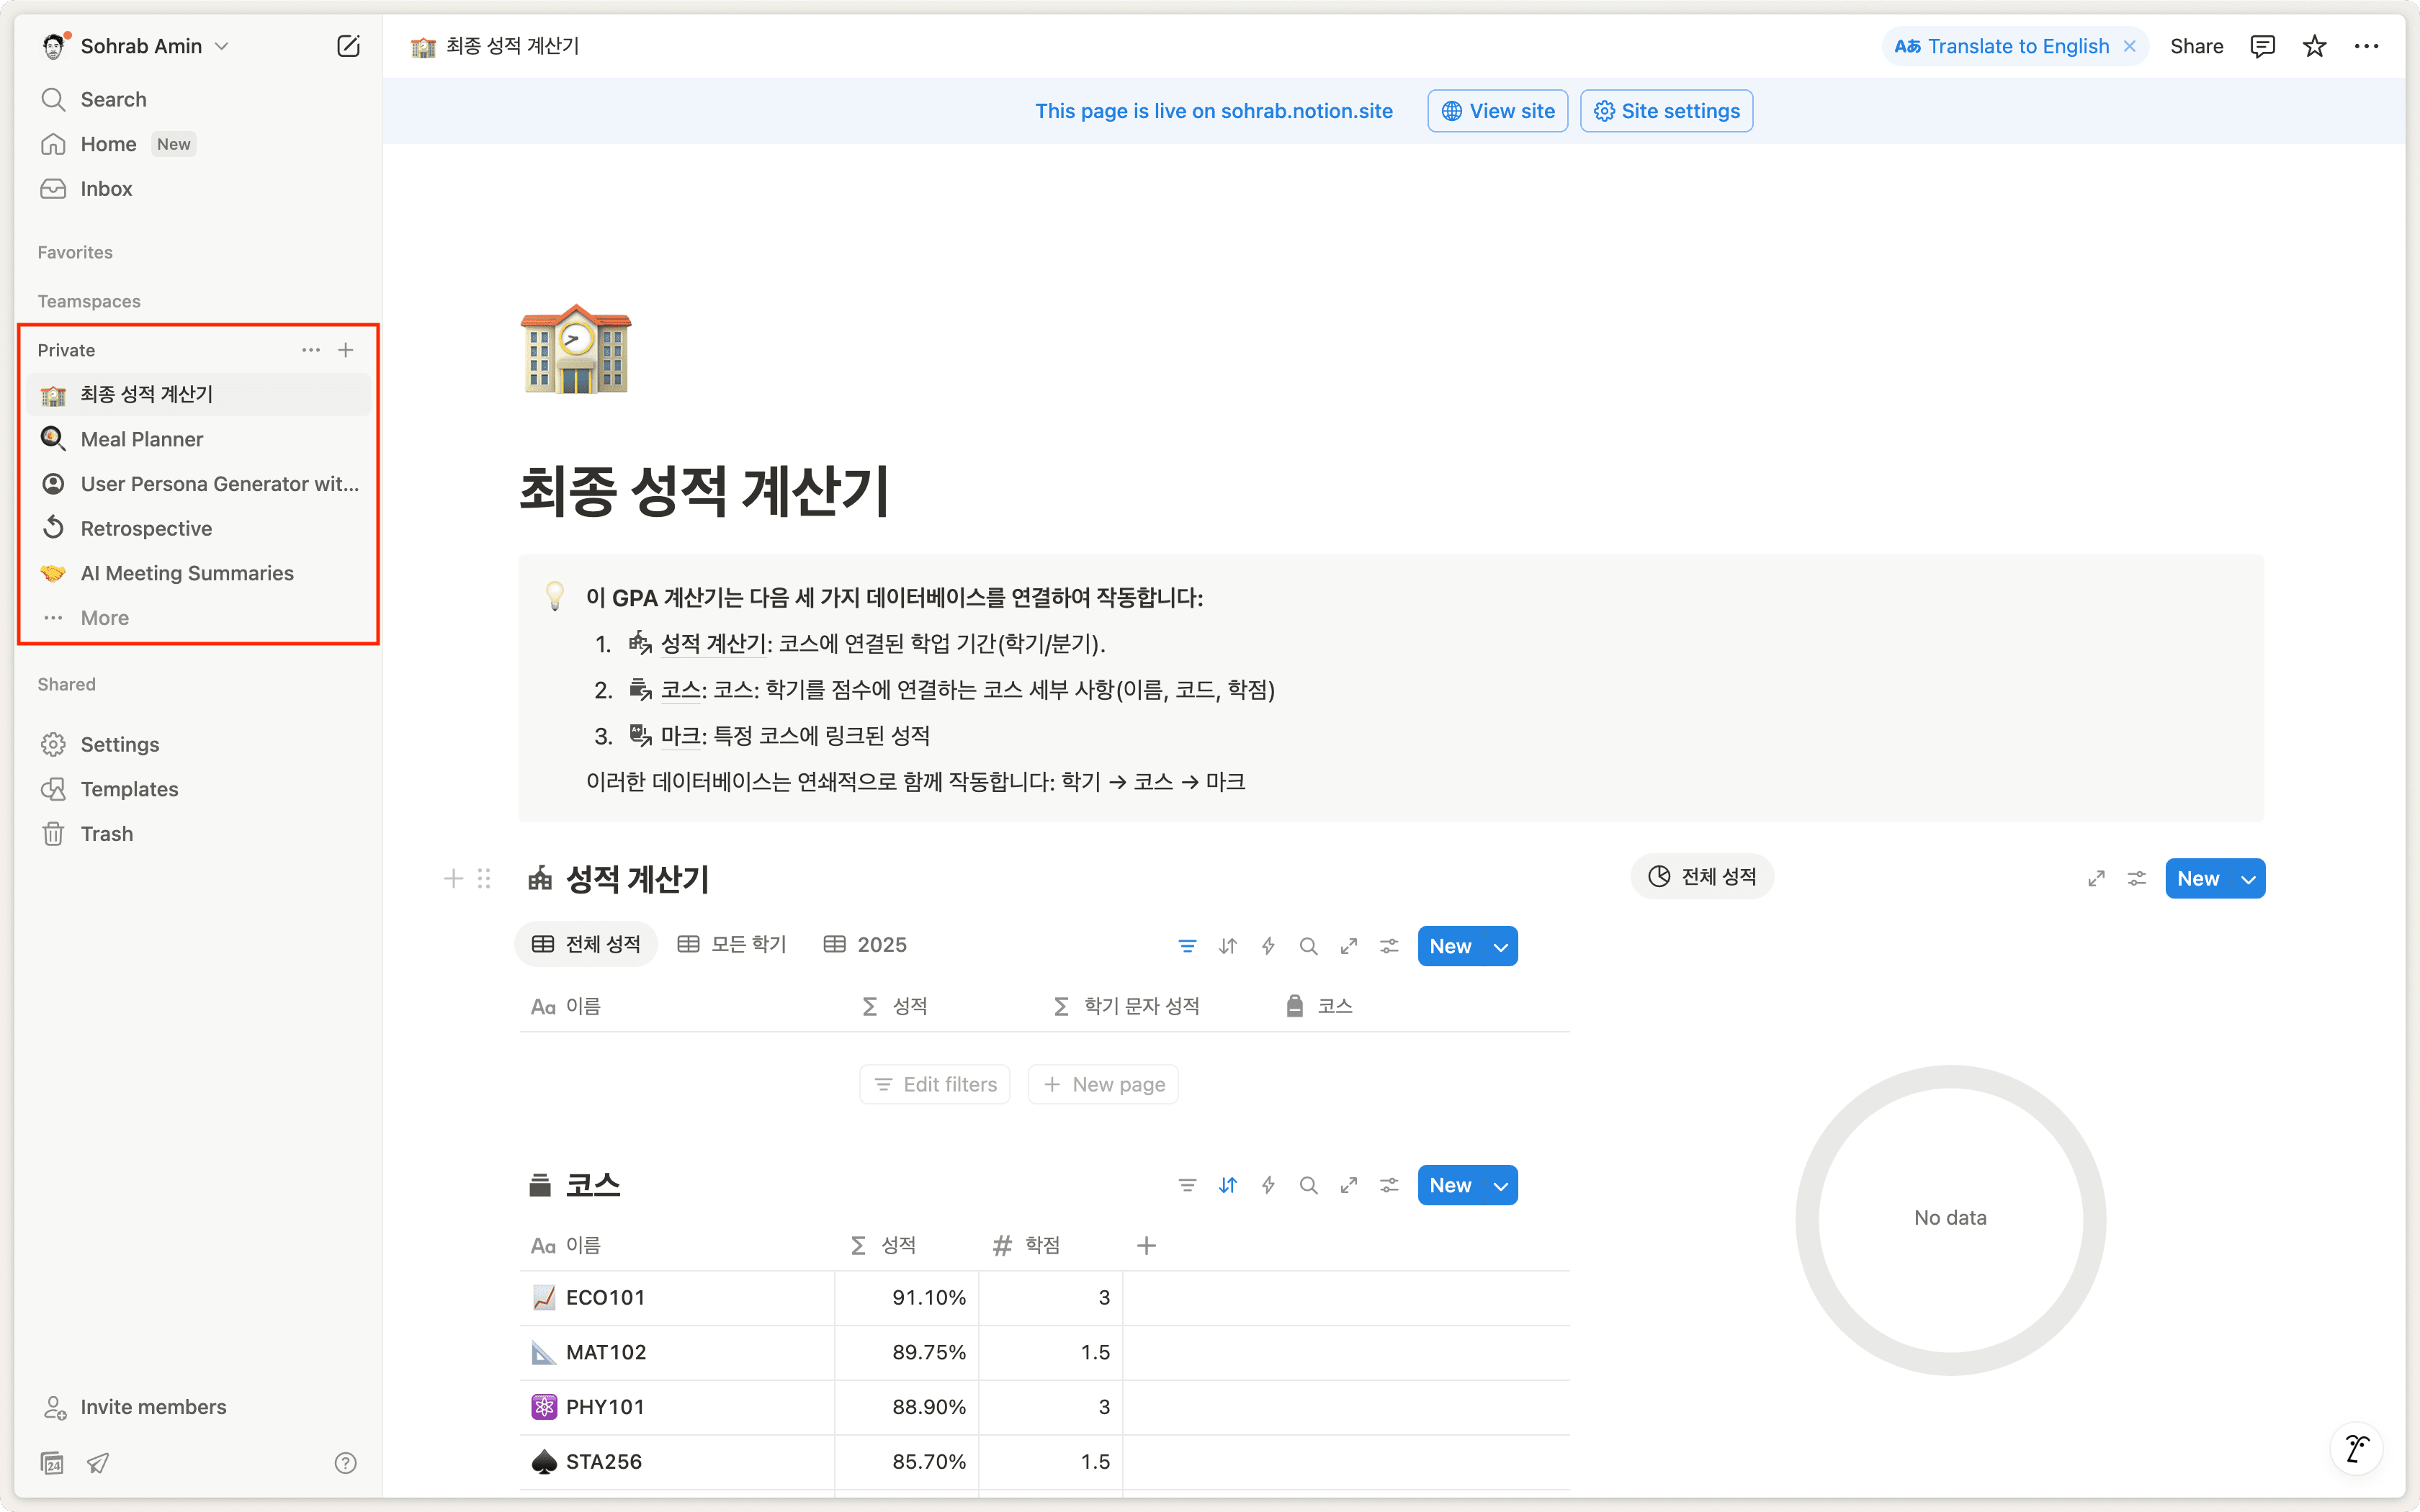Open the comments panel icon
The width and height of the screenshot is (2420, 1512).
(x=2262, y=46)
